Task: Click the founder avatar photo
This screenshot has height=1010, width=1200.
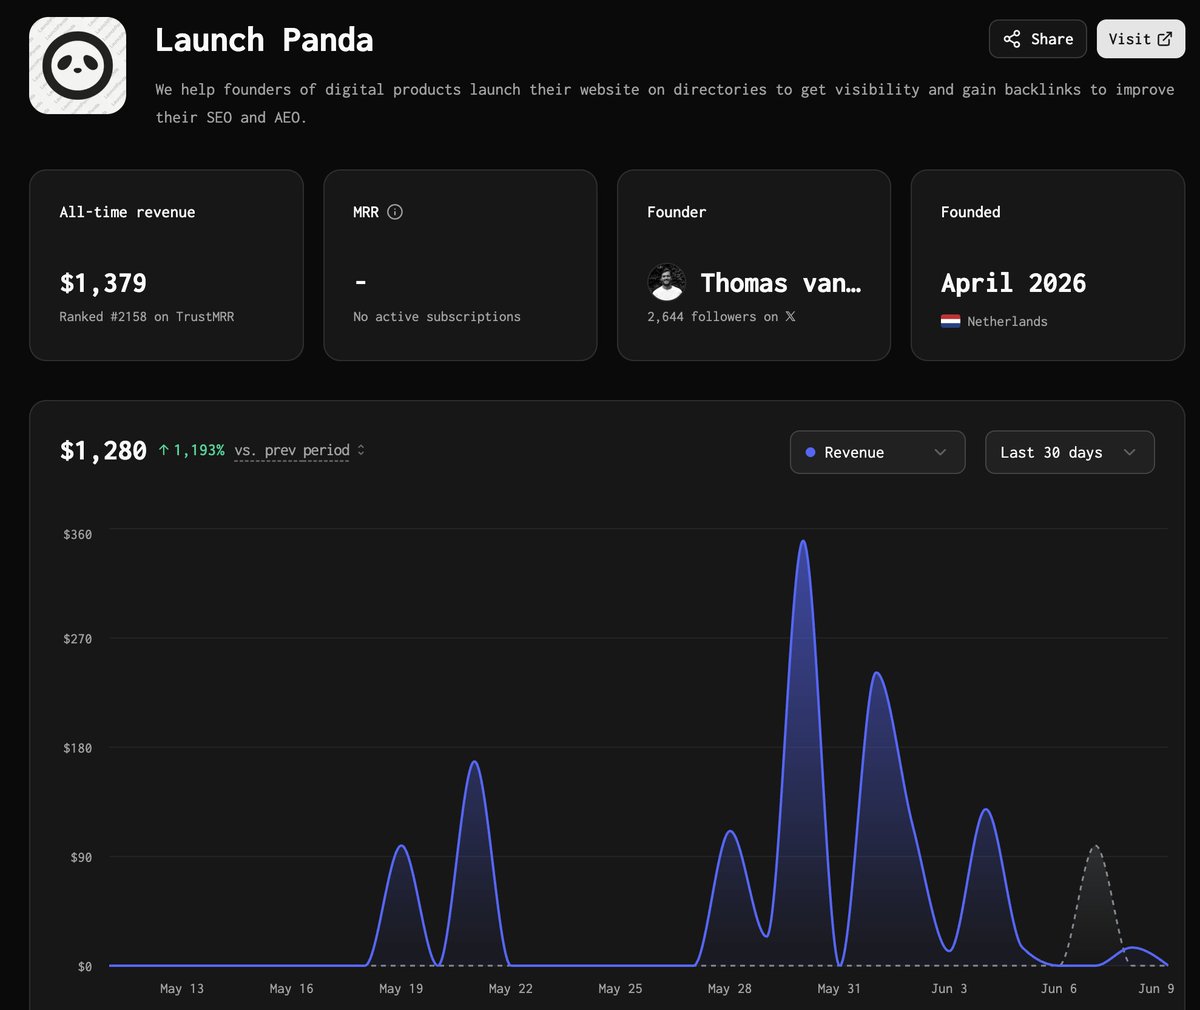Action: click(x=666, y=283)
